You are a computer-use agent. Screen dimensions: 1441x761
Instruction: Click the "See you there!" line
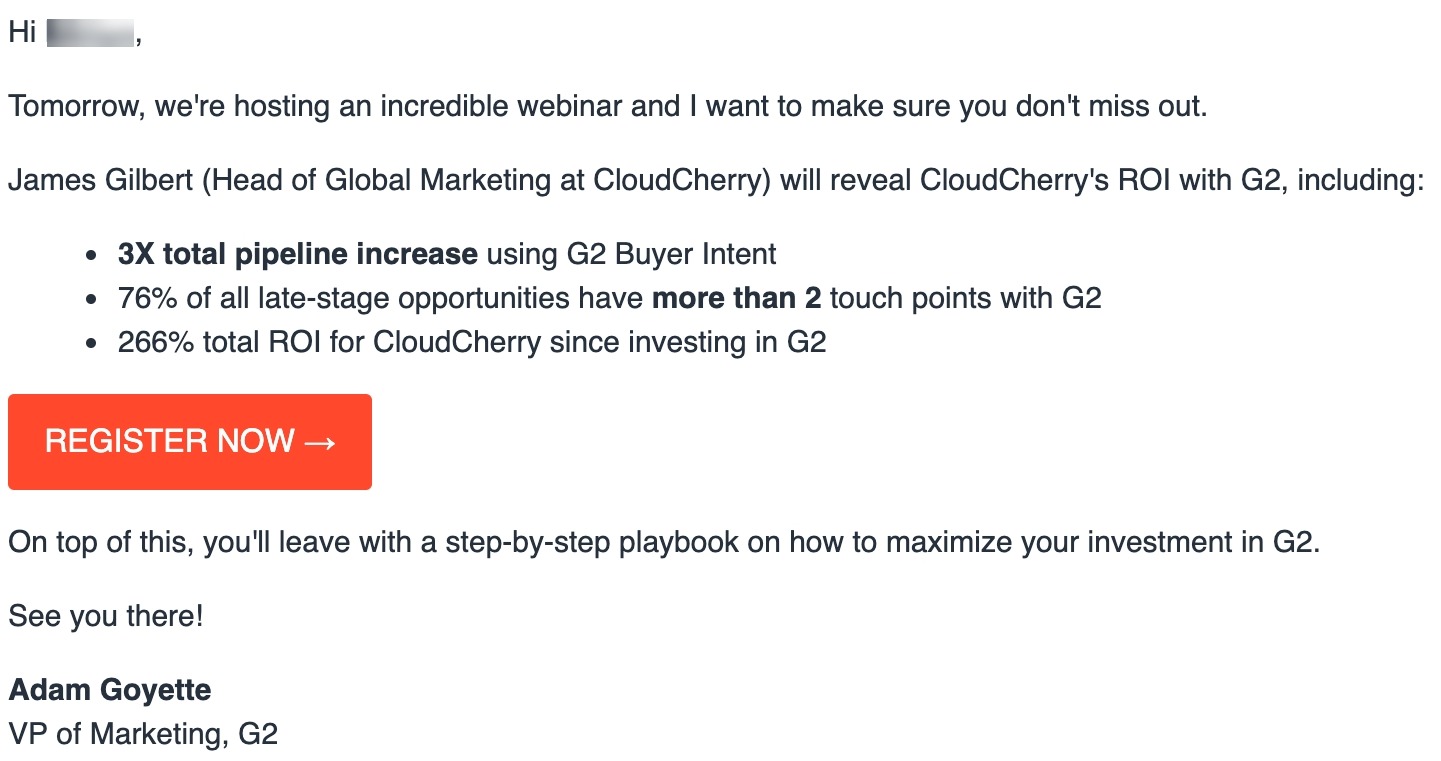tap(106, 616)
